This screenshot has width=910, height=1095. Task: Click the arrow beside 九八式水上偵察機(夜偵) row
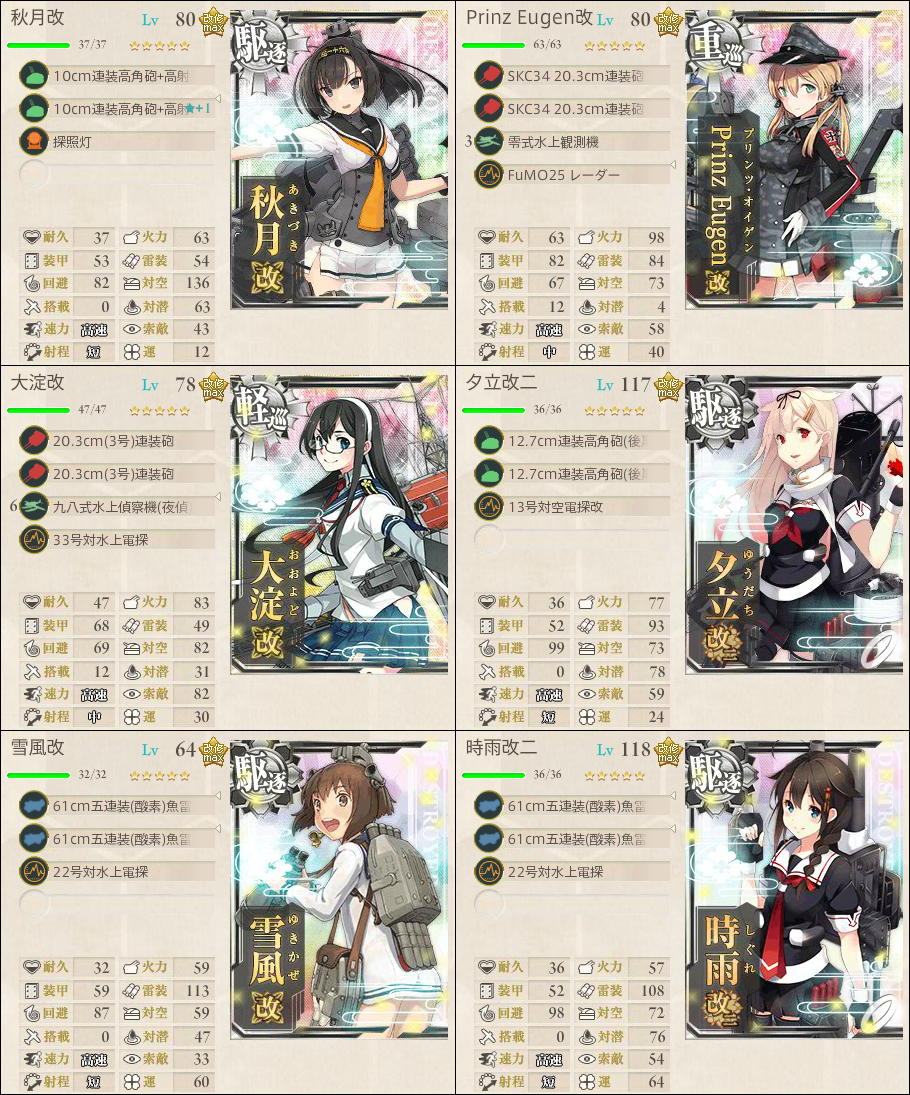click(x=218, y=497)
